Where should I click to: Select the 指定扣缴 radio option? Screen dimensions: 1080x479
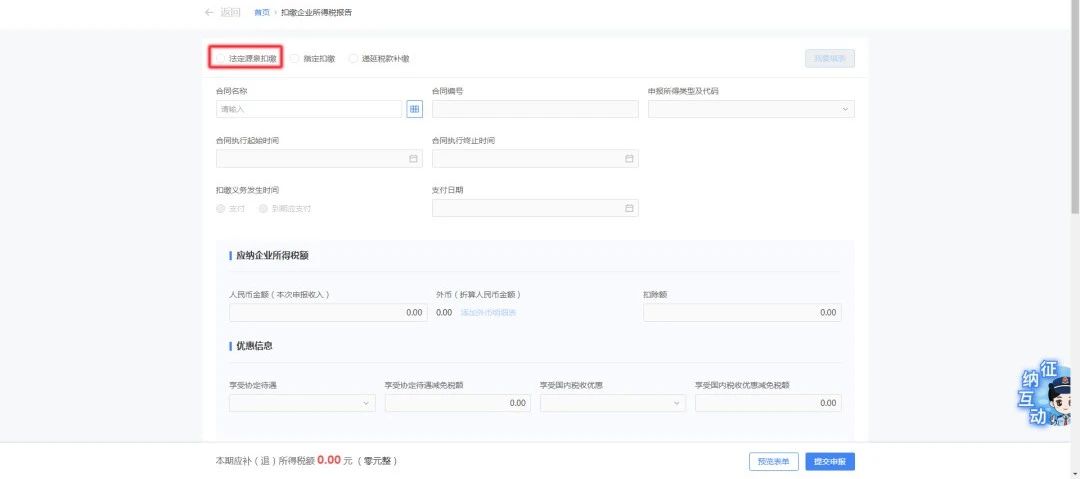pos(294,59)
